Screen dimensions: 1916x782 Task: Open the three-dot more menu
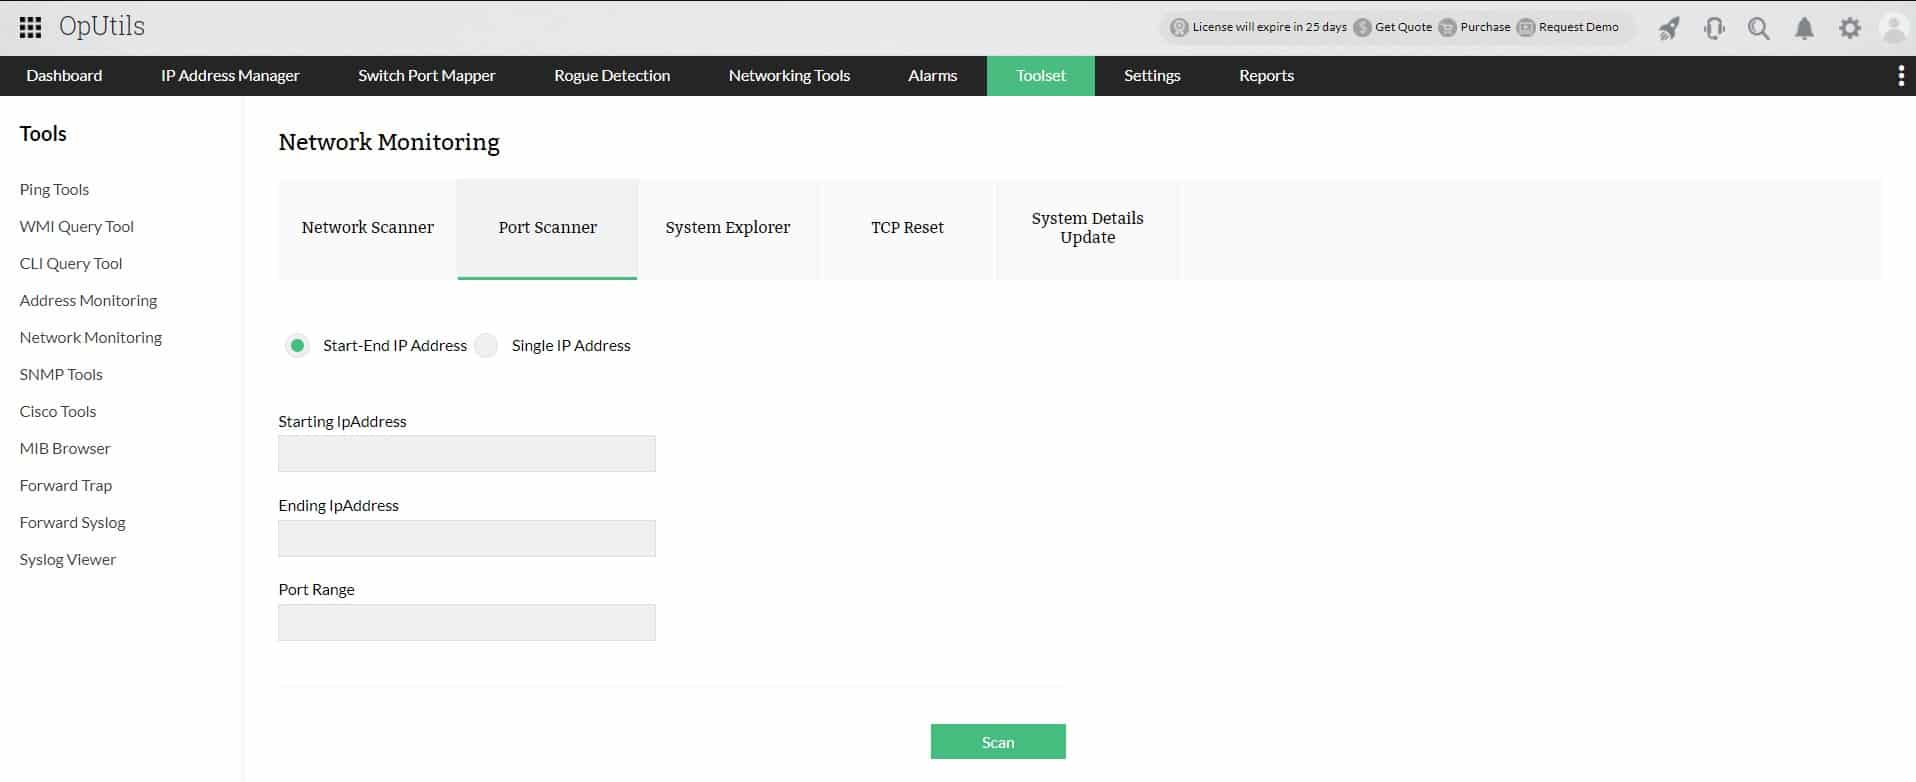point(1901,76)
